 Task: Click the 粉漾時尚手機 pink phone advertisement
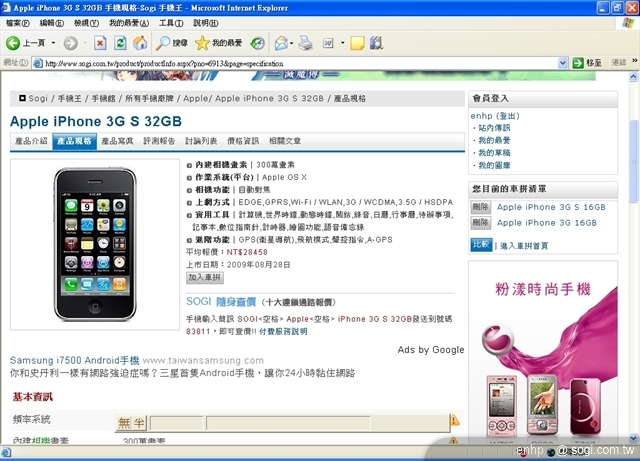(543, 351)
